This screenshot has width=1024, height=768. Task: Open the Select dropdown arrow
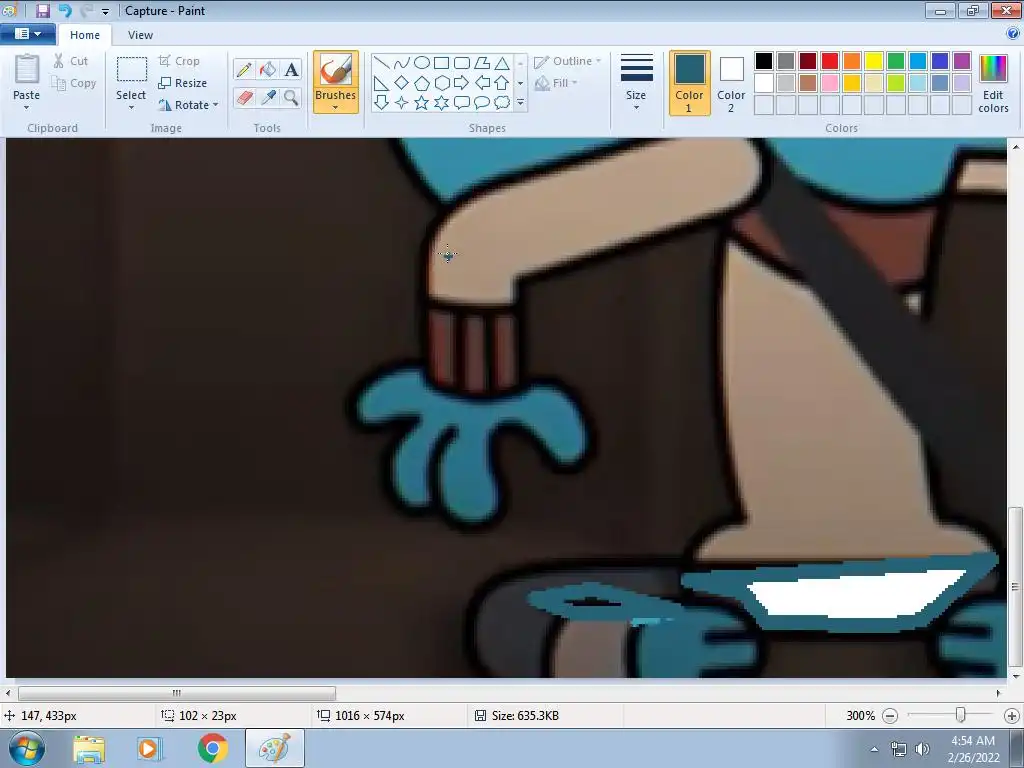(x=131, y=108)
